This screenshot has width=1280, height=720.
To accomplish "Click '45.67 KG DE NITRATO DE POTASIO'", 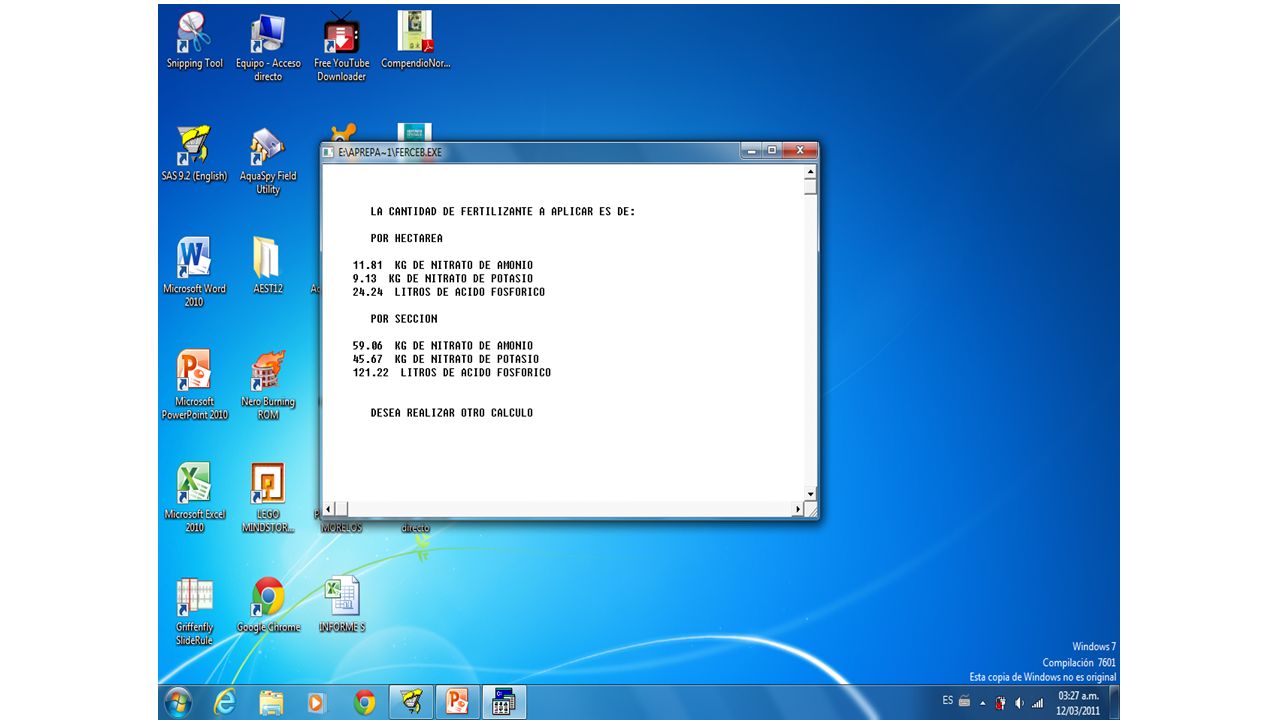I will point(446,359).
